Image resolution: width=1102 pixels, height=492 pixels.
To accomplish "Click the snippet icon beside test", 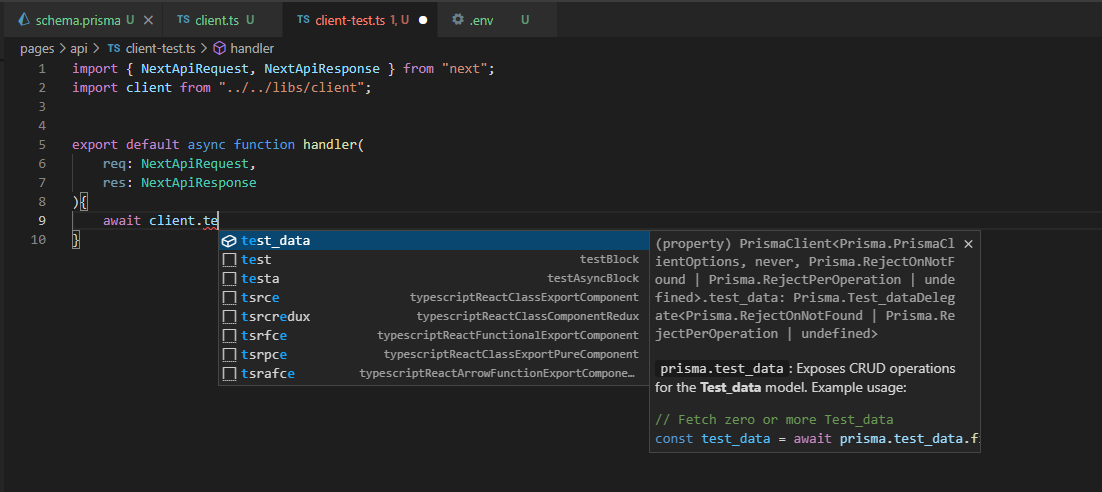I will click(x=229, y=260).
